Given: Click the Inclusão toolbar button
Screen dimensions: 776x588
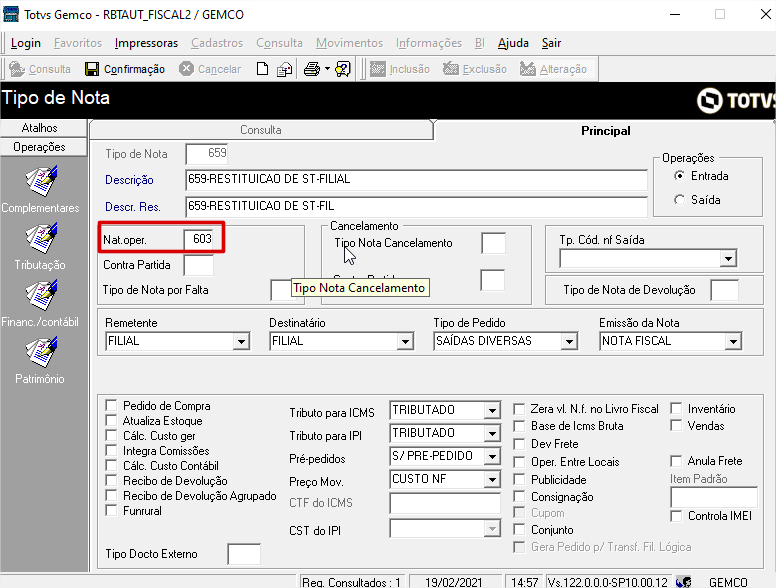Looking at the screenshot, I should coord(400,69).
